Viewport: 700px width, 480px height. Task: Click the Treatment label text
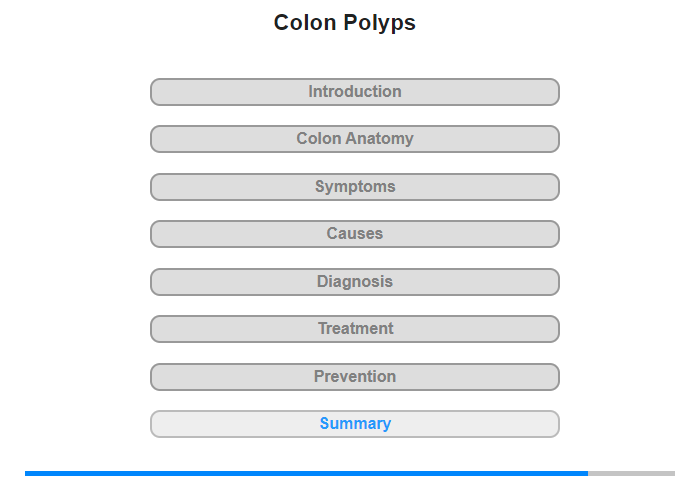[355, 329]
